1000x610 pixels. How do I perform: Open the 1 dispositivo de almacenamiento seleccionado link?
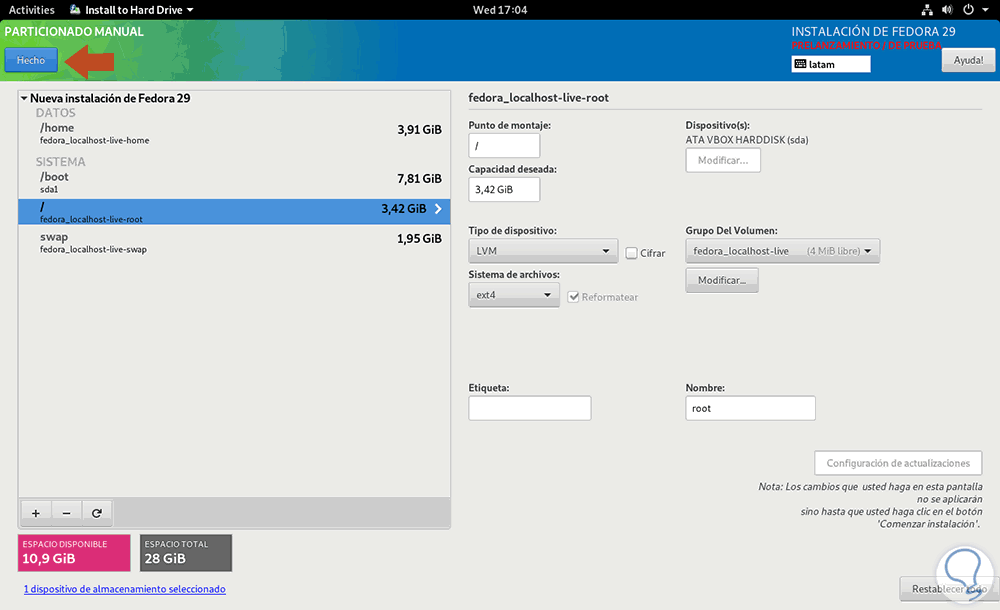click(124, 589)
